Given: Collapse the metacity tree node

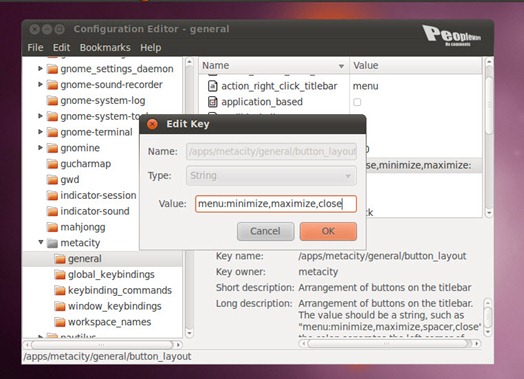Looking at the screenshot, I should tap(40, 242).
